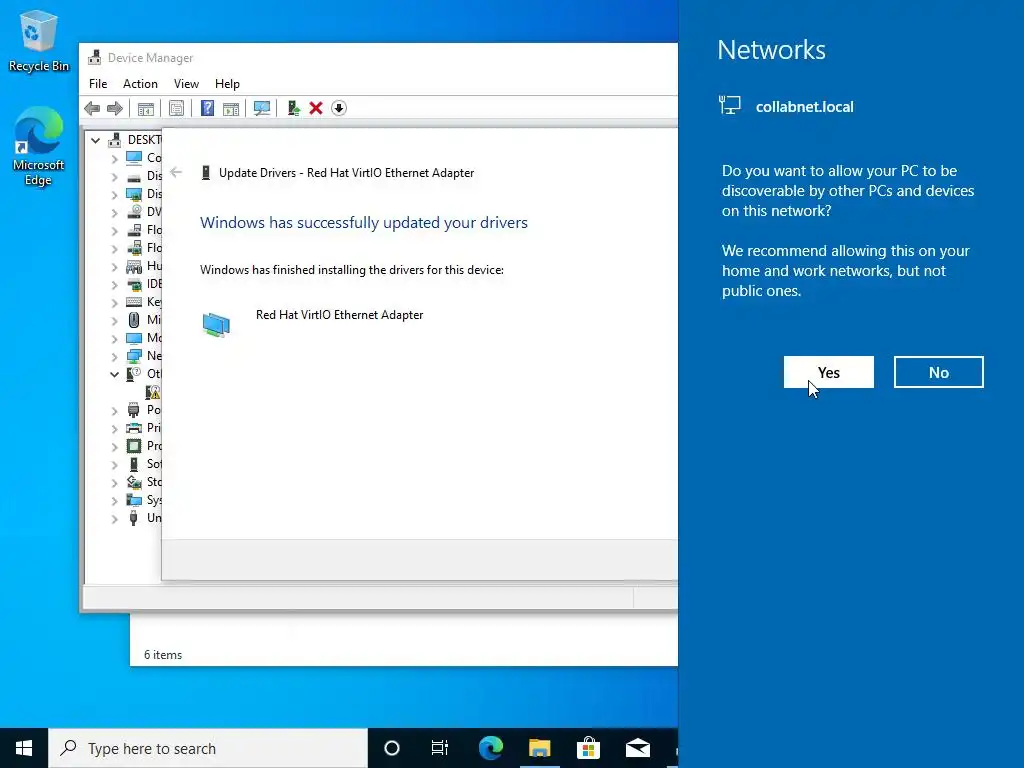Click the Device Manager title bar icon
Image resolution: width=1024 pixels, height=768 pixels.
coord(95,57)
